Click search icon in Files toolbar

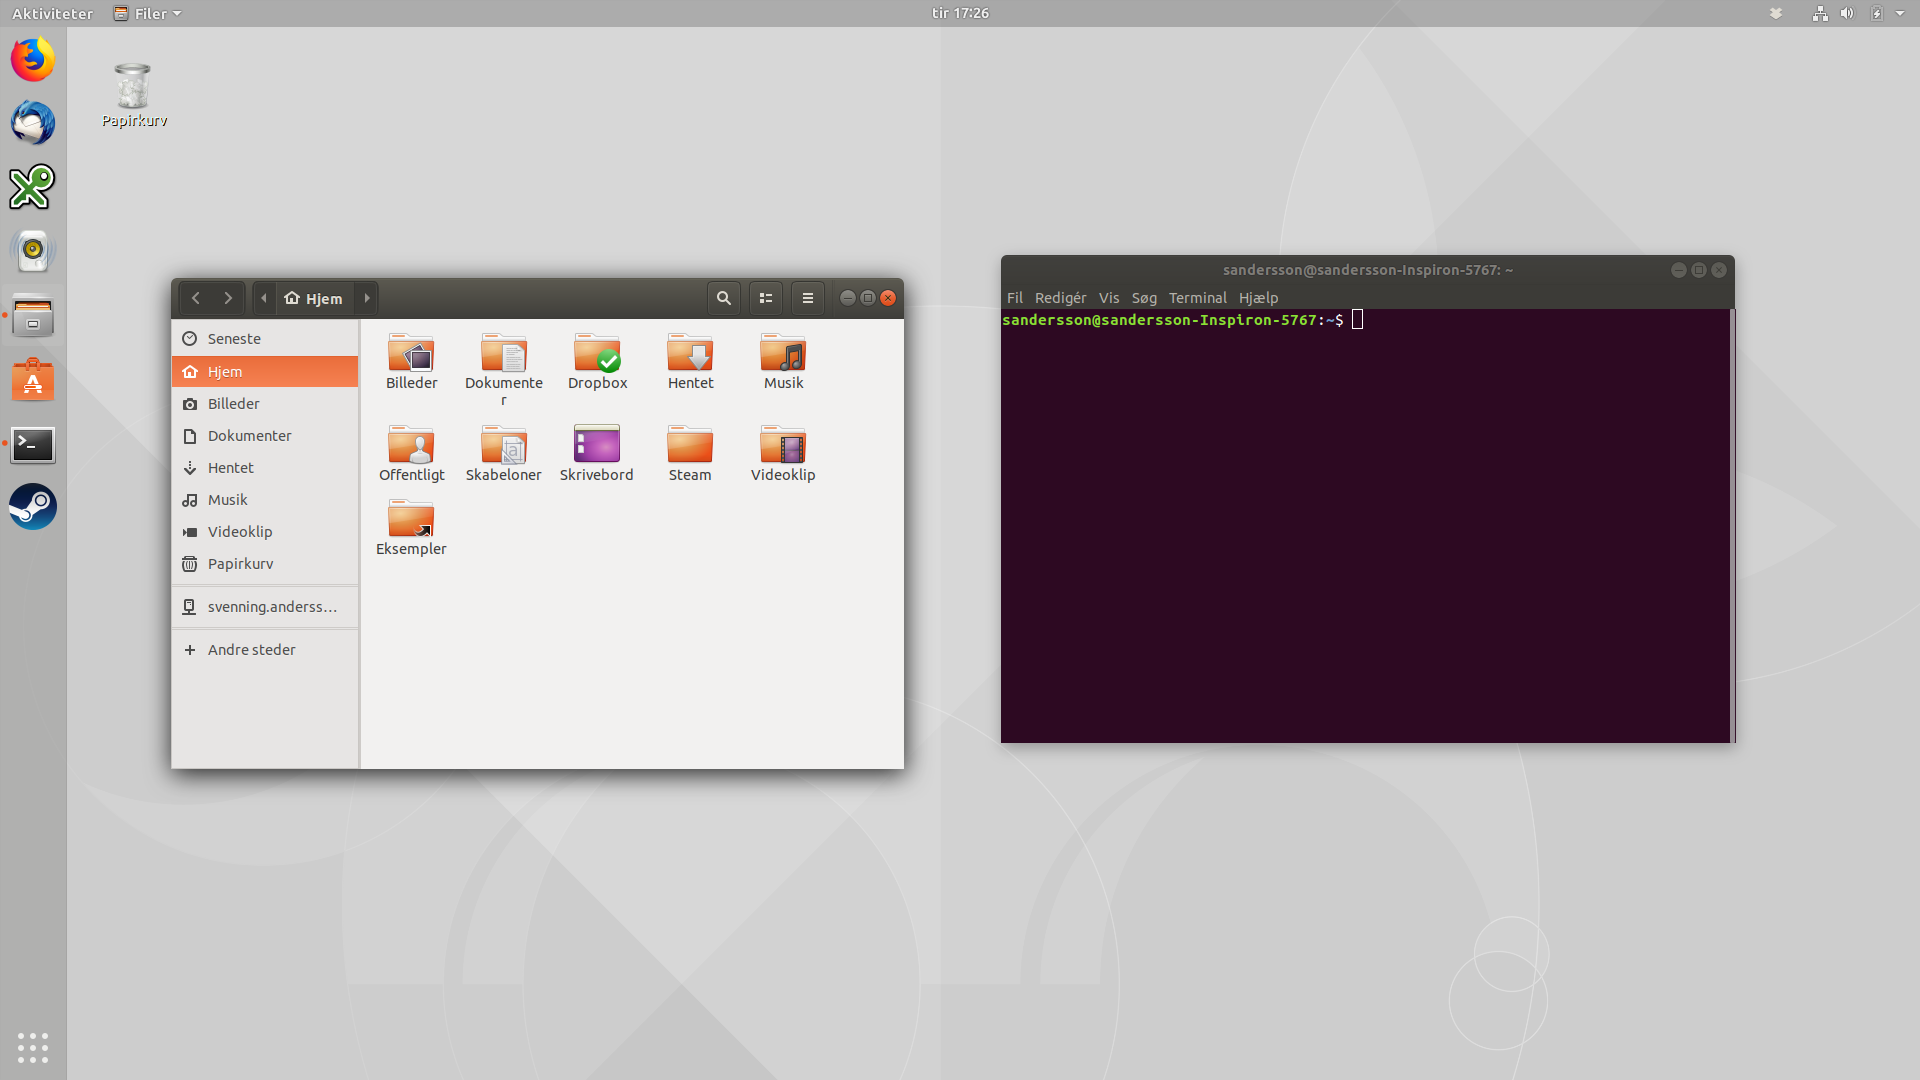(724, 298)
